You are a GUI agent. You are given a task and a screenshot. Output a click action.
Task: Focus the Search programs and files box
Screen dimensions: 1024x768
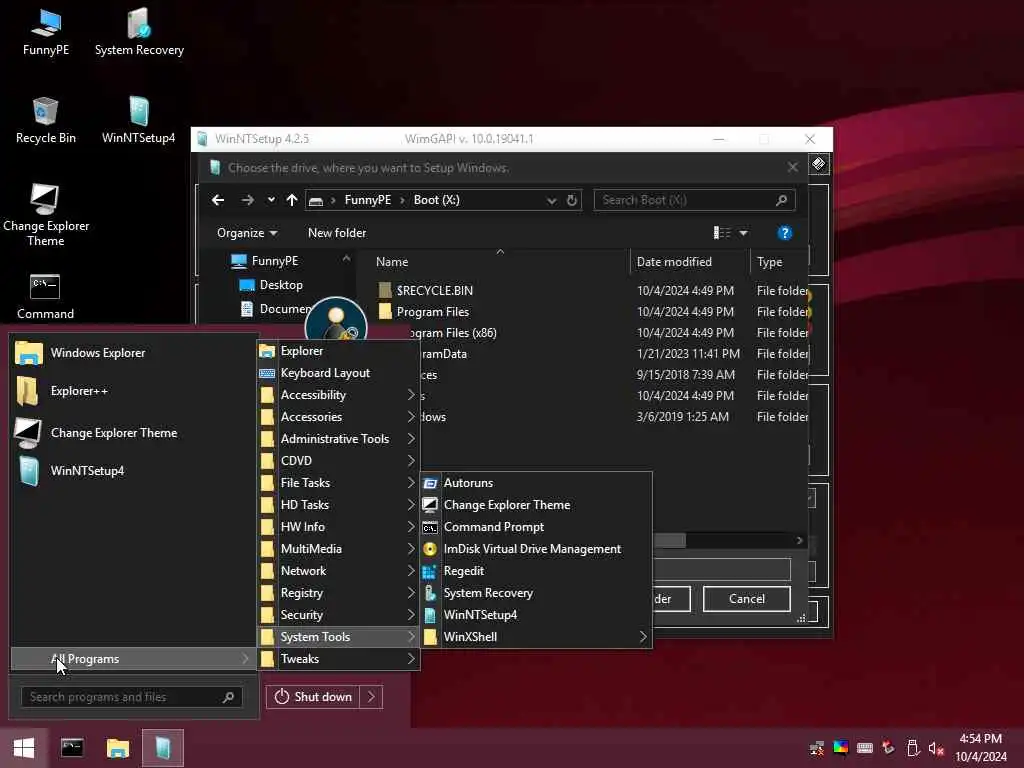pos(132,697)
